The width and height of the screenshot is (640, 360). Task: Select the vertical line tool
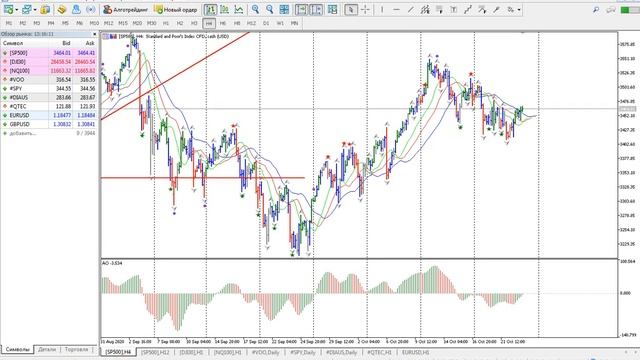coord(382,9)
